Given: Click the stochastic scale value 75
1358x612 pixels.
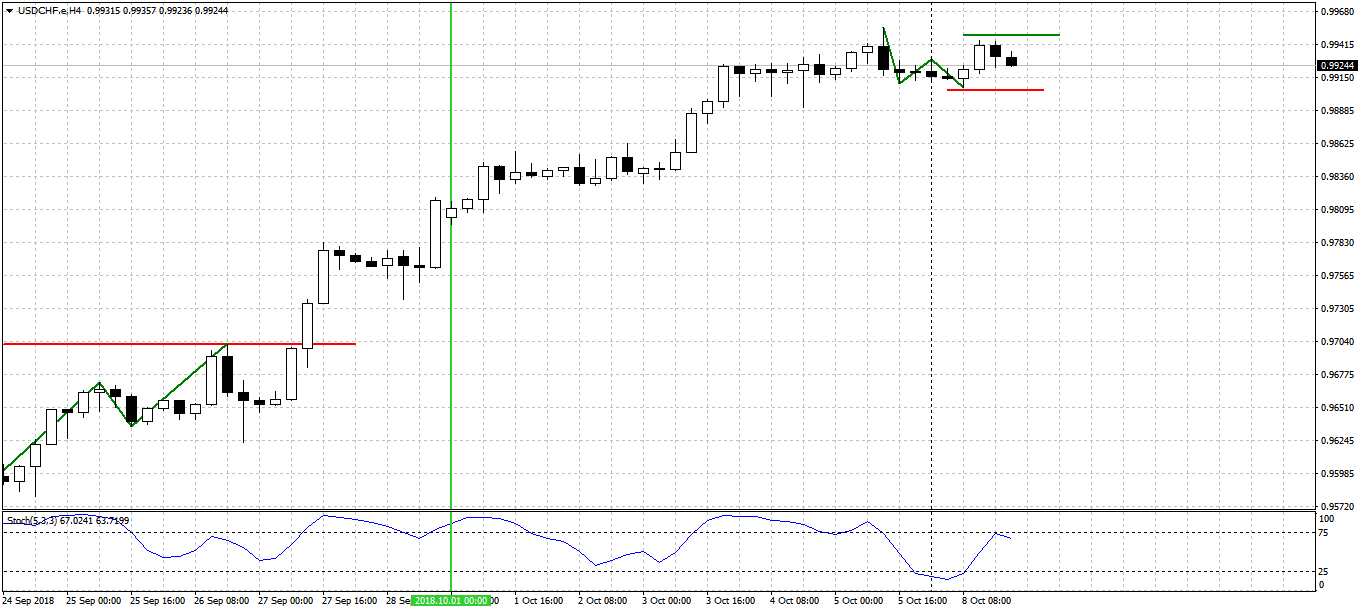Looking at the screenshot, I should click(x=1324, y=533).
